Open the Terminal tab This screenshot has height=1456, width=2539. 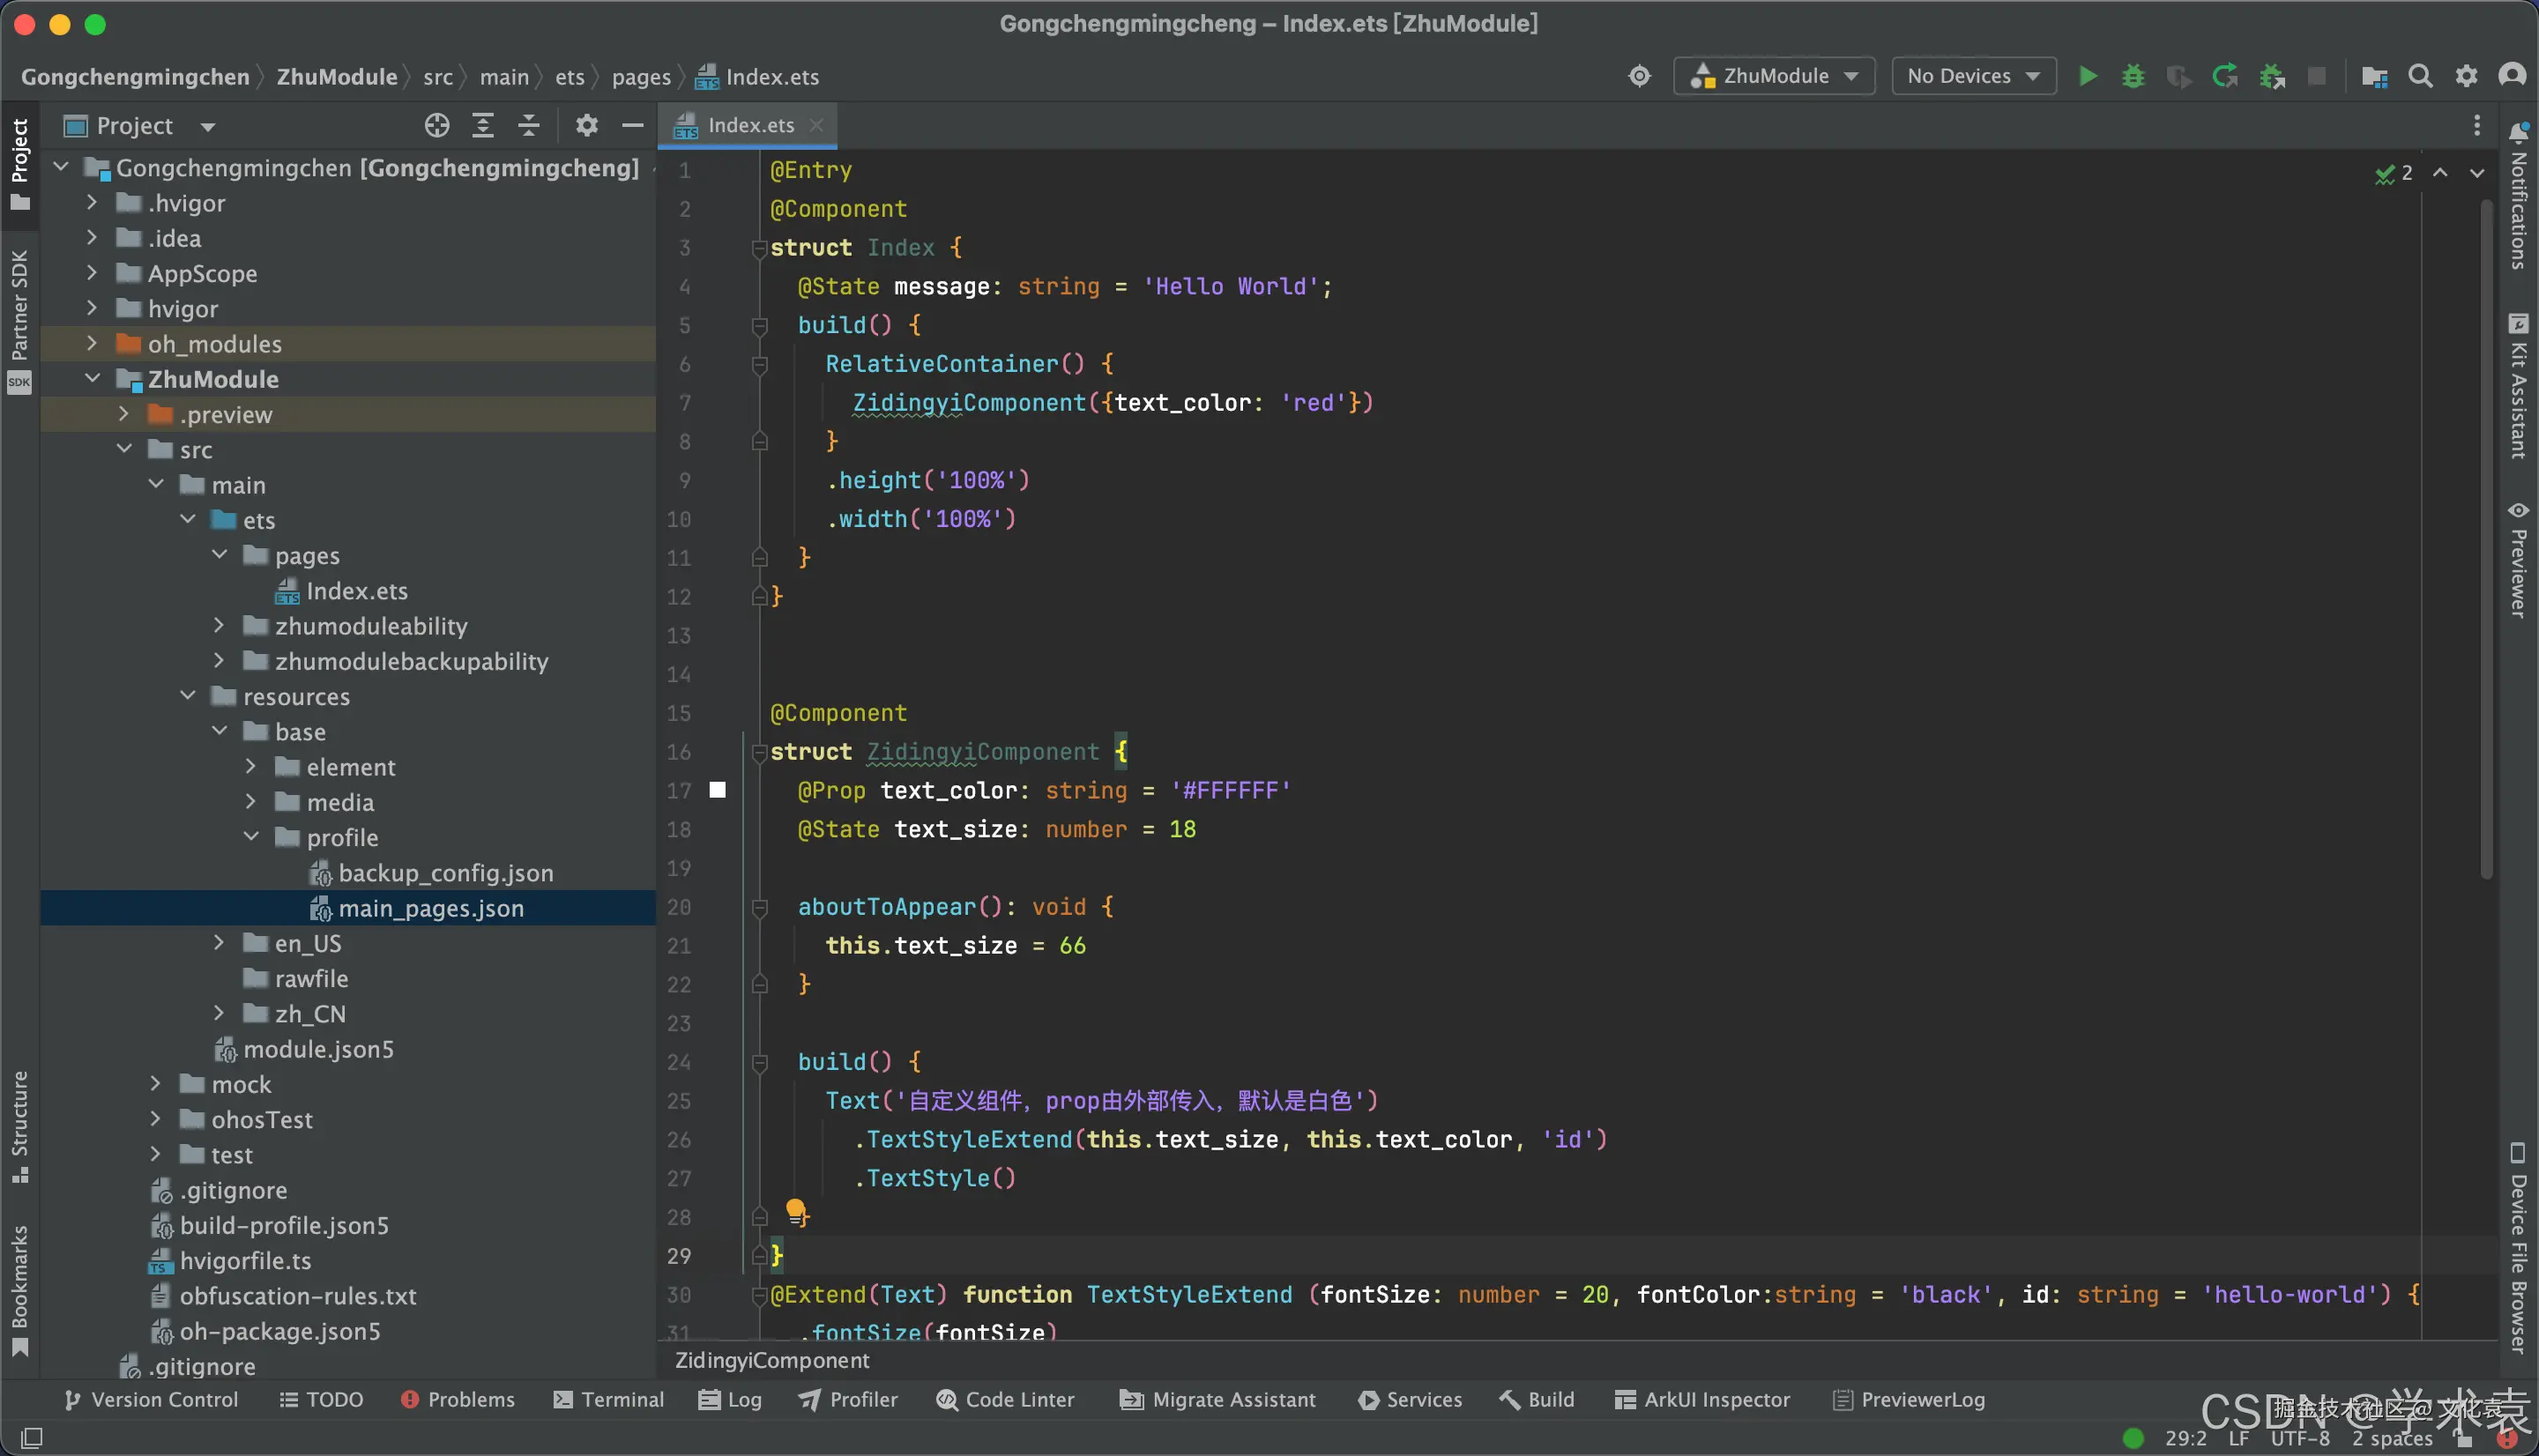coord(609,1399)
